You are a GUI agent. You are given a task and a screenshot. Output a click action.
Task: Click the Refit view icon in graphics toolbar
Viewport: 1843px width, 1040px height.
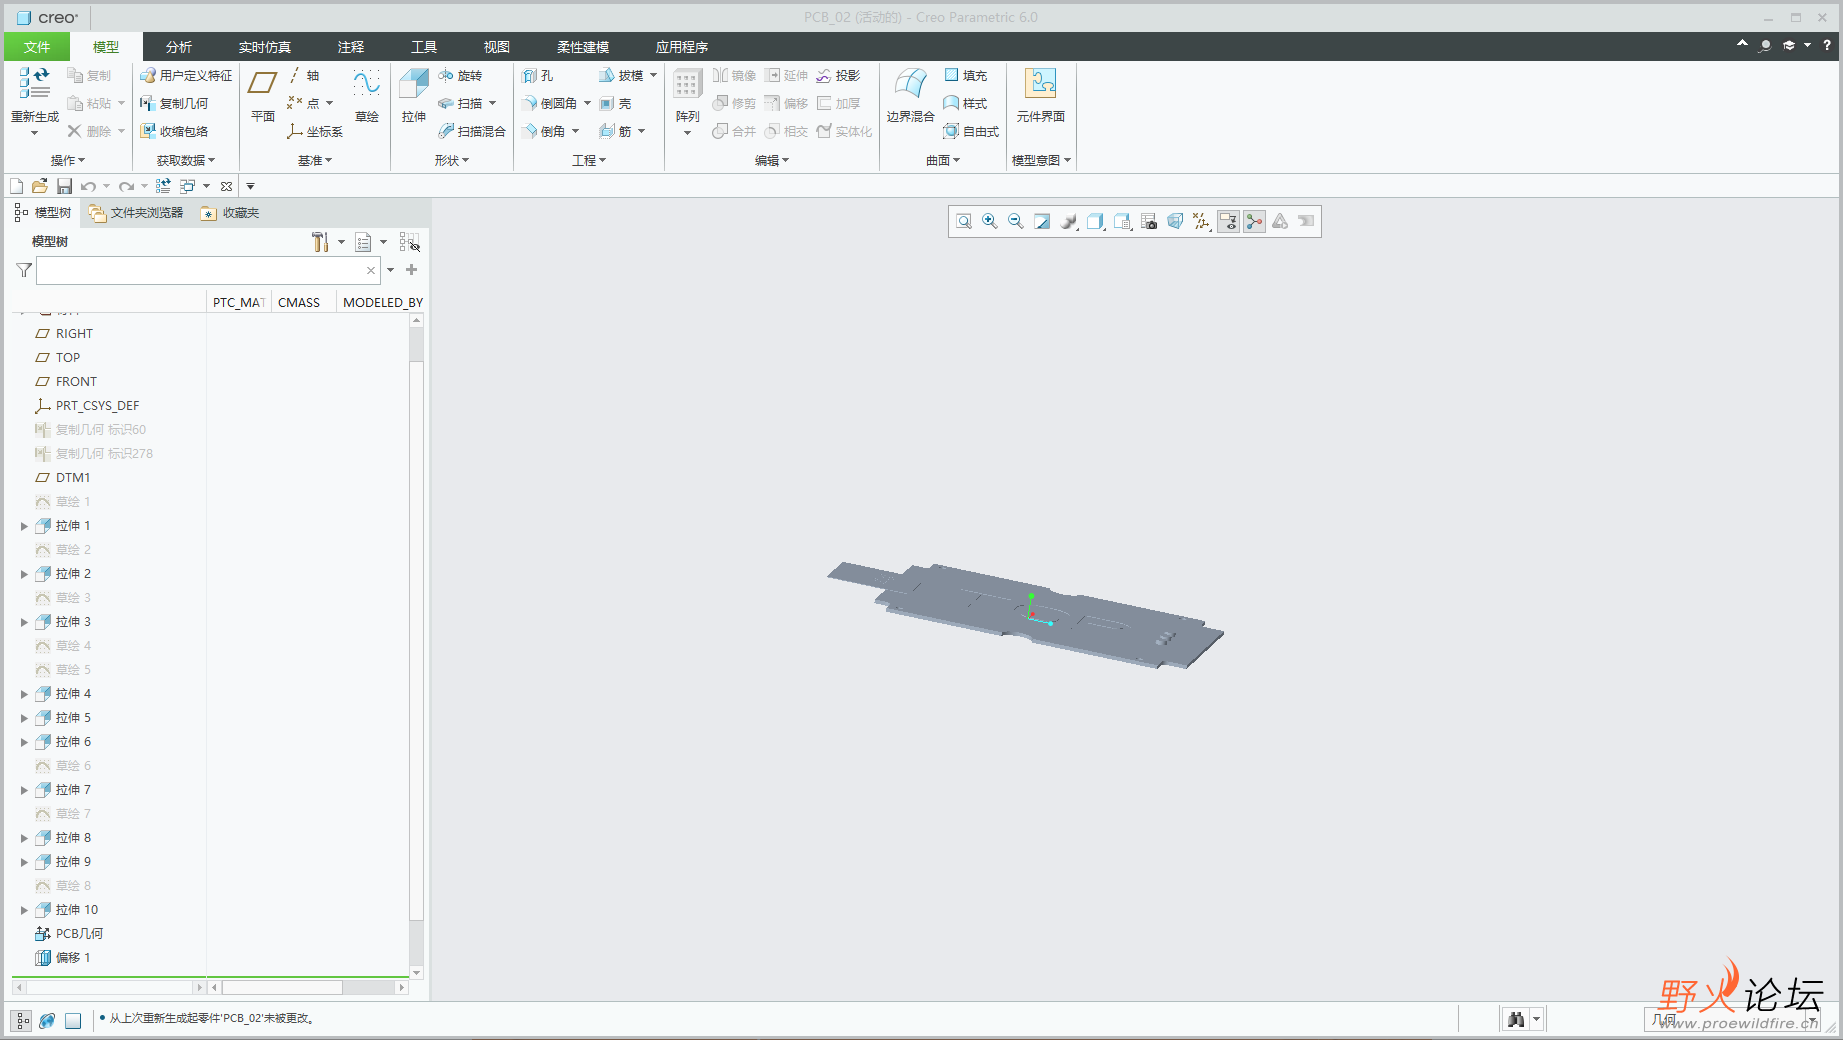[x=964, y=222]
